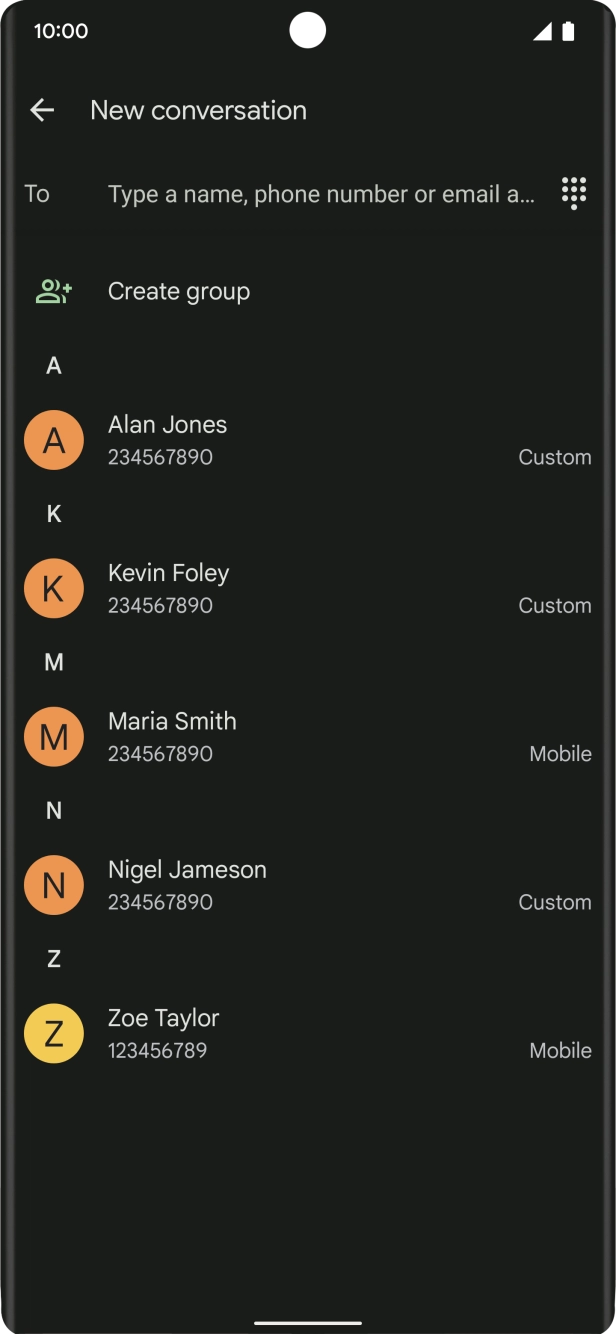Tap Zoe Taylor's number 123456789
This screenshot has width=616, height=1334.
(x=157, y=1051)
